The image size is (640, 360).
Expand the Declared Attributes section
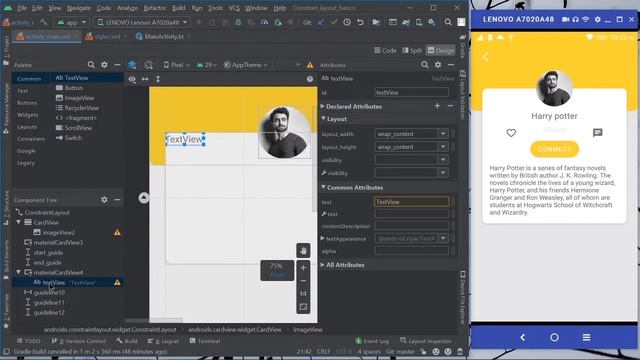pos(322,107)
